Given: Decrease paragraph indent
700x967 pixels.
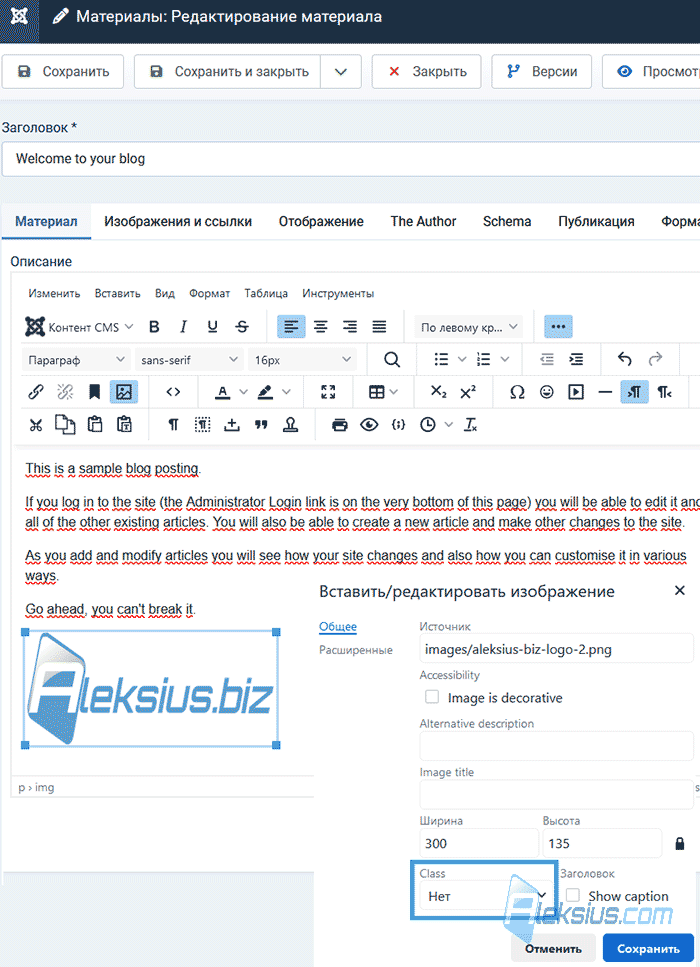Looking at the screenshot, I should click(547, 360).
